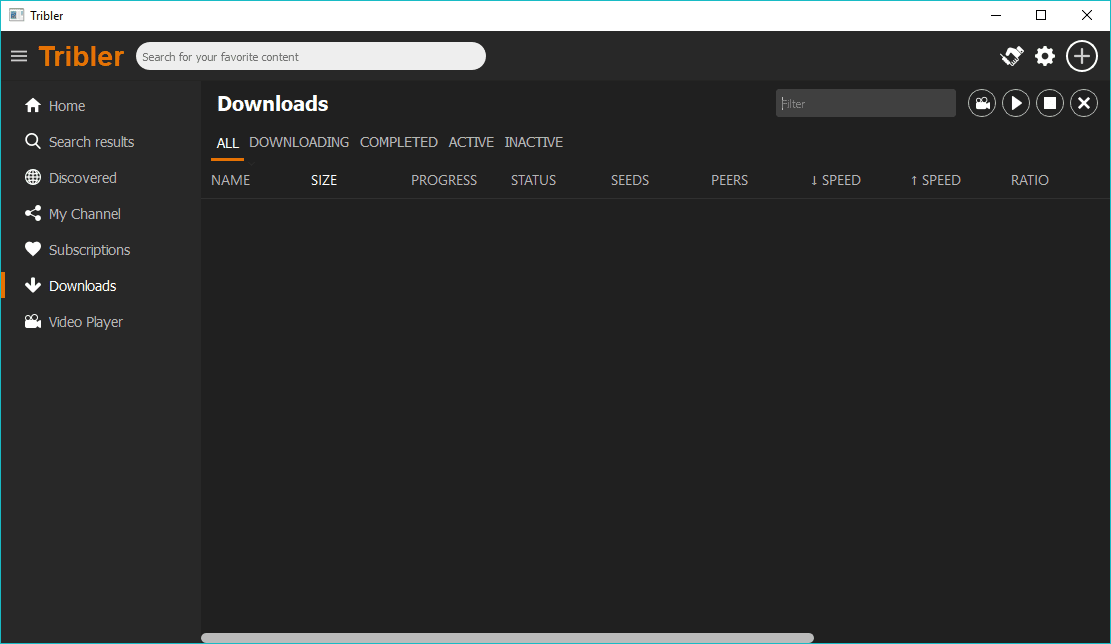Switch to the COMPLETED tab
Viewport: 1111px width, 644px height.
pos(398,142)
